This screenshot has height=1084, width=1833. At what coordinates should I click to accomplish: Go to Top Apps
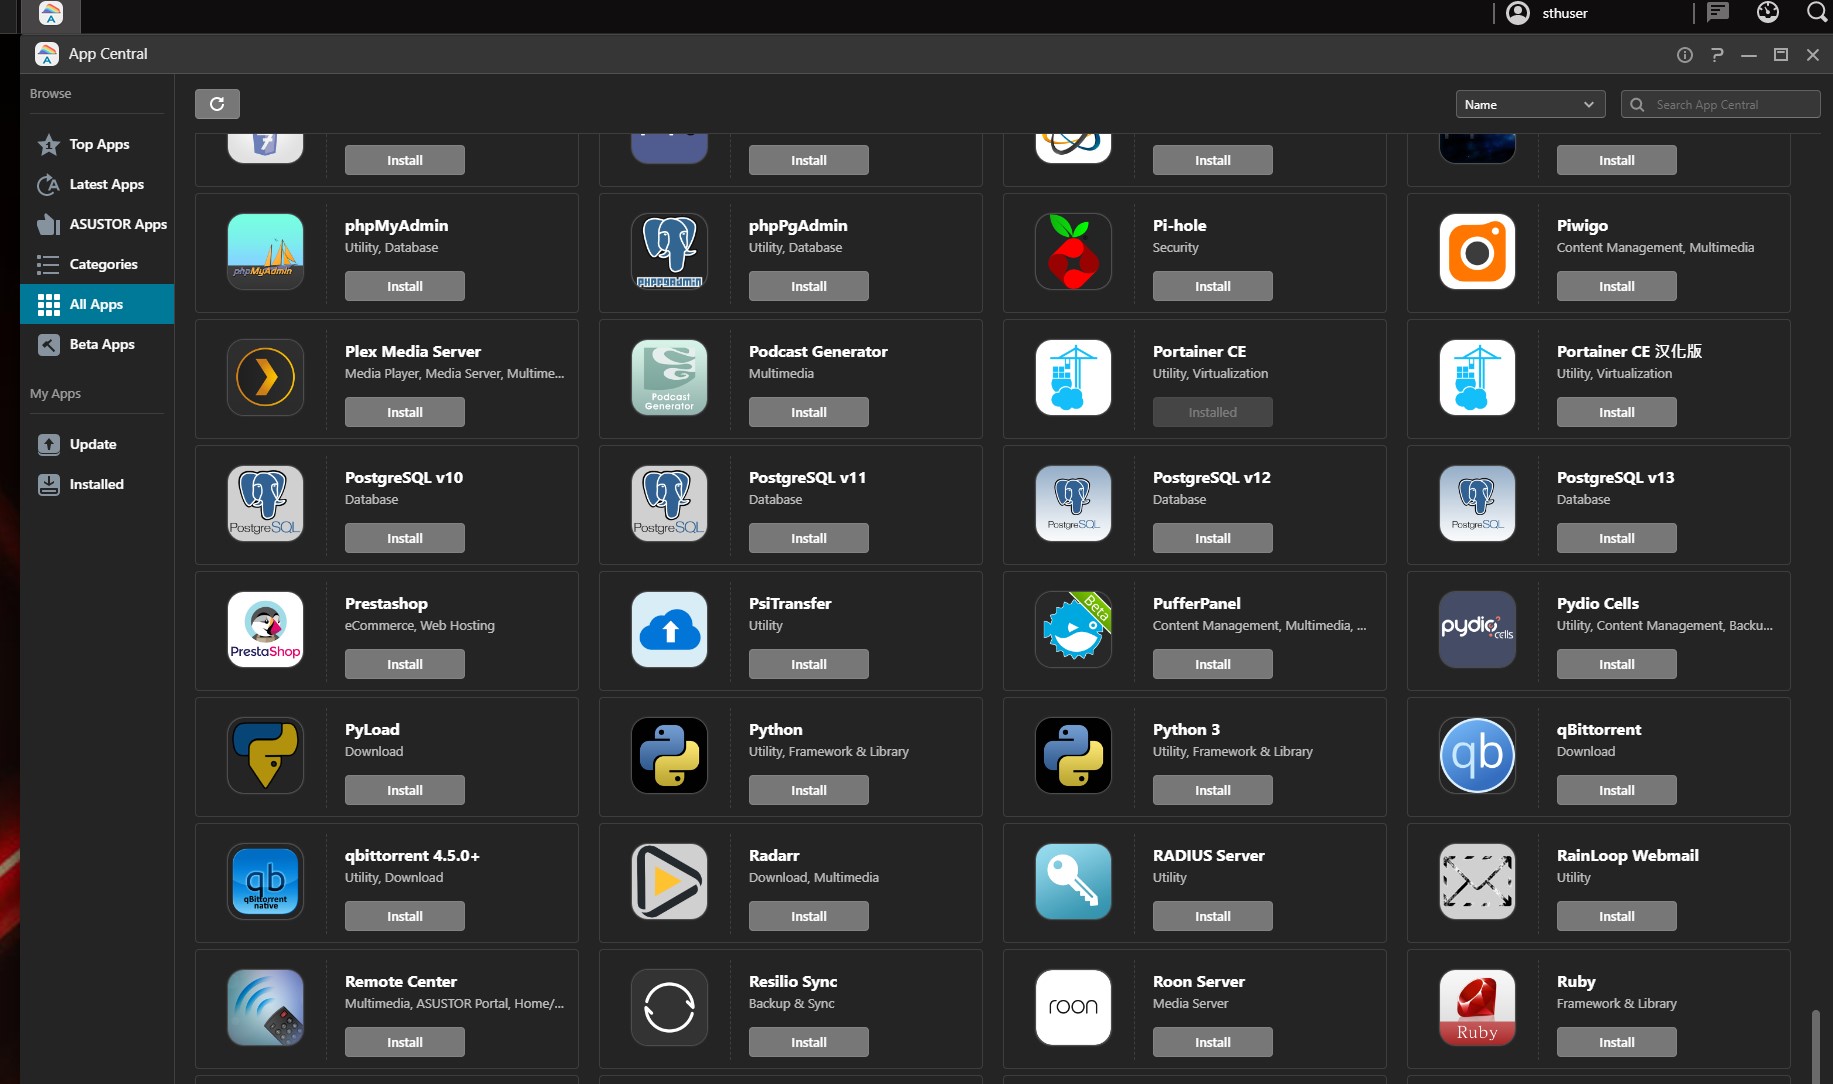coord(97,144)
